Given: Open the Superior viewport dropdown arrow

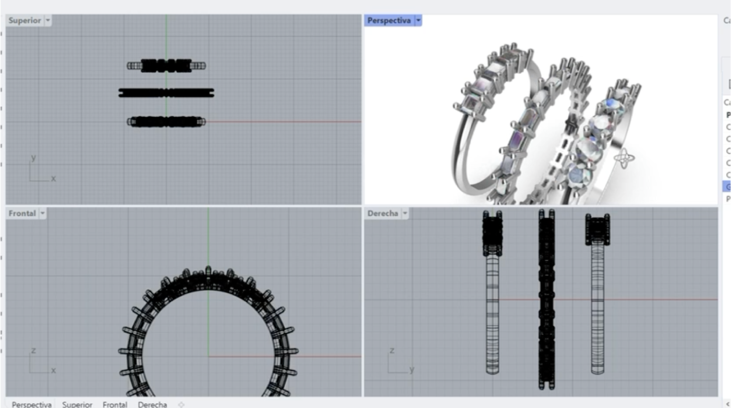Looking at the screenshot, I should coord(48,21).
